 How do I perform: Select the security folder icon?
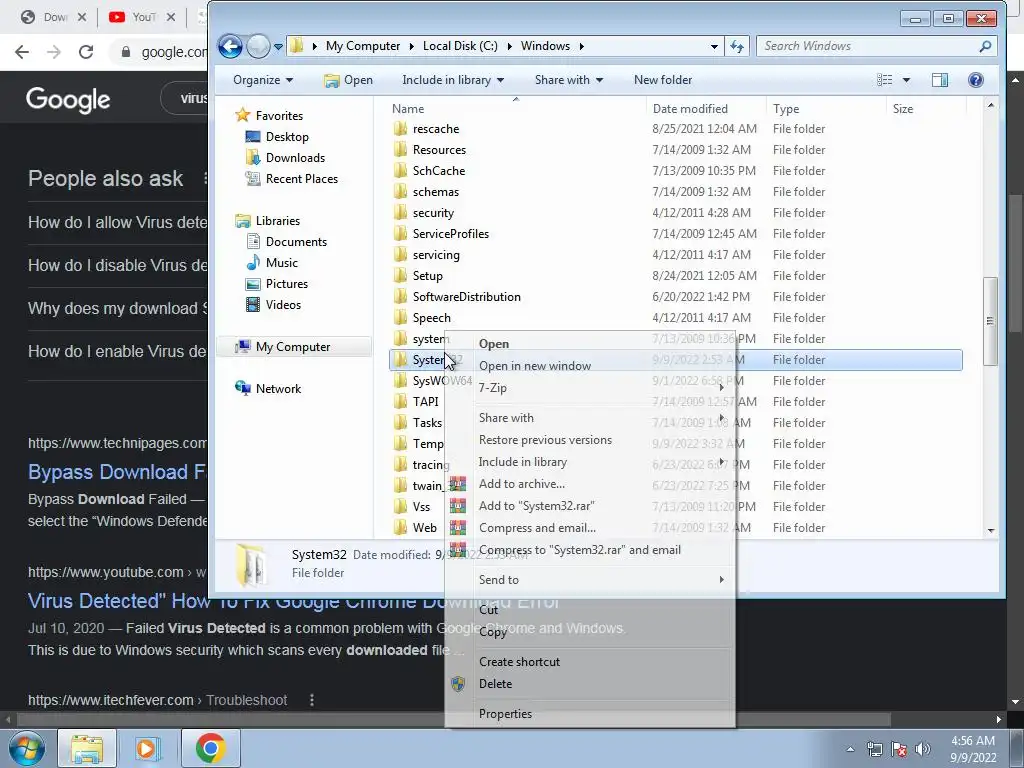400,212
